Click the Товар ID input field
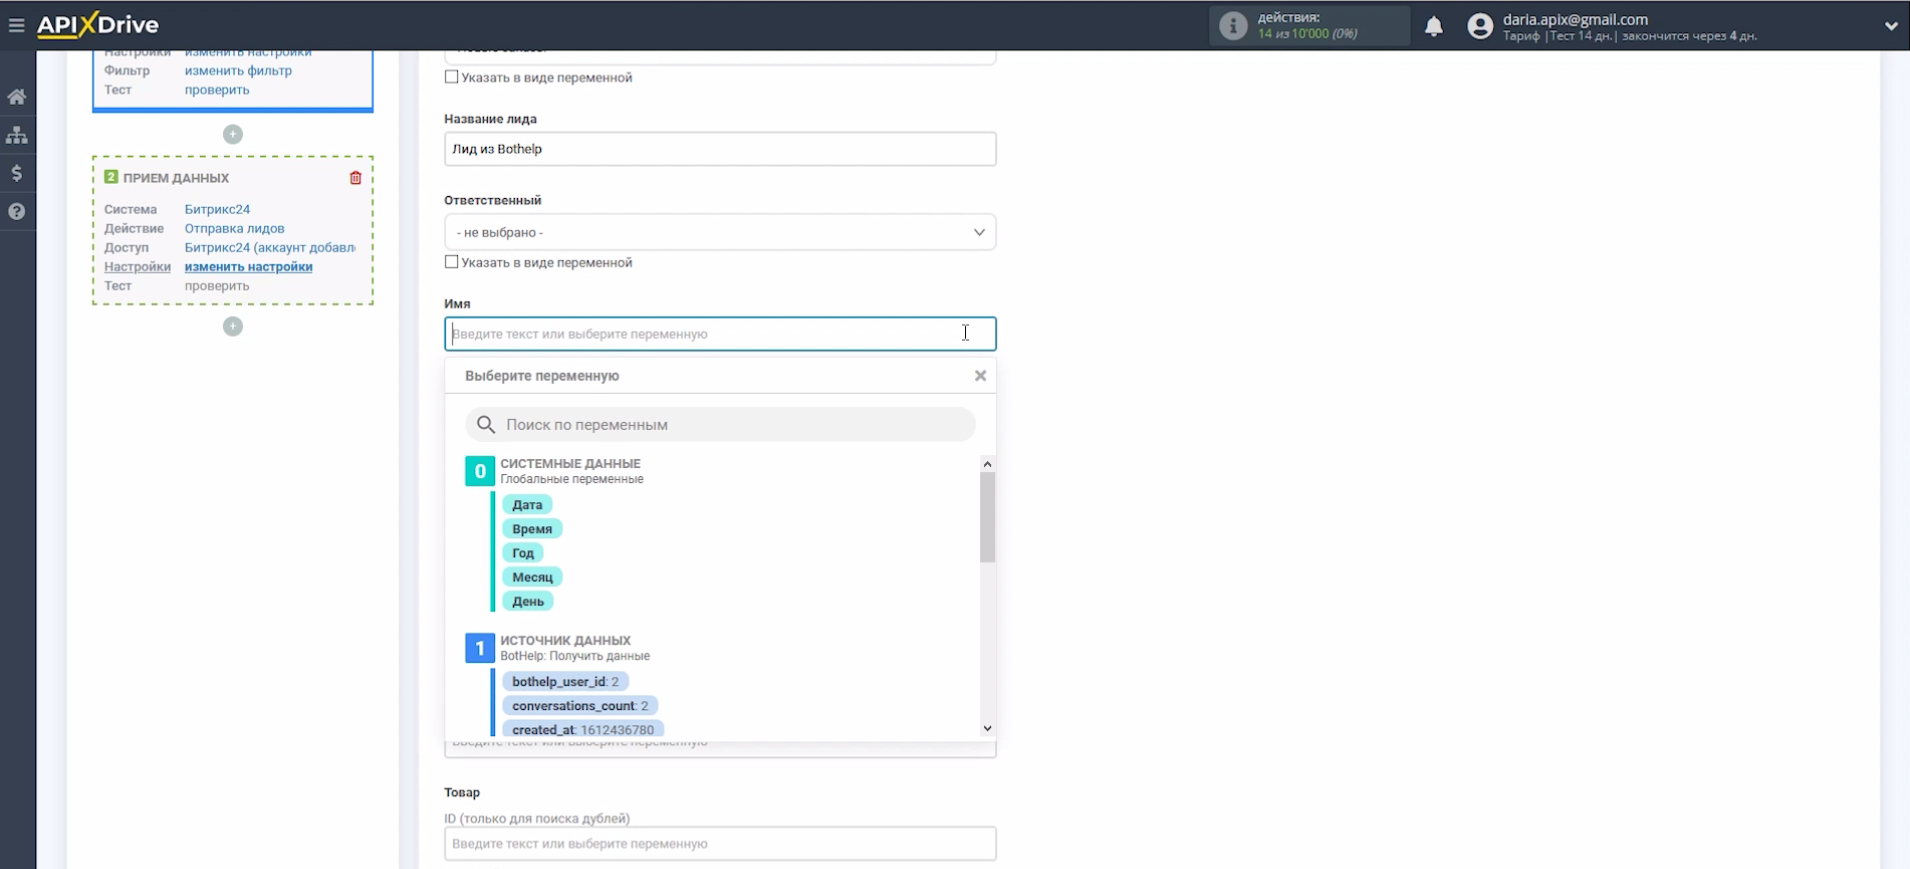This screenshot has width=1910, height=869. tap(720, 844)
